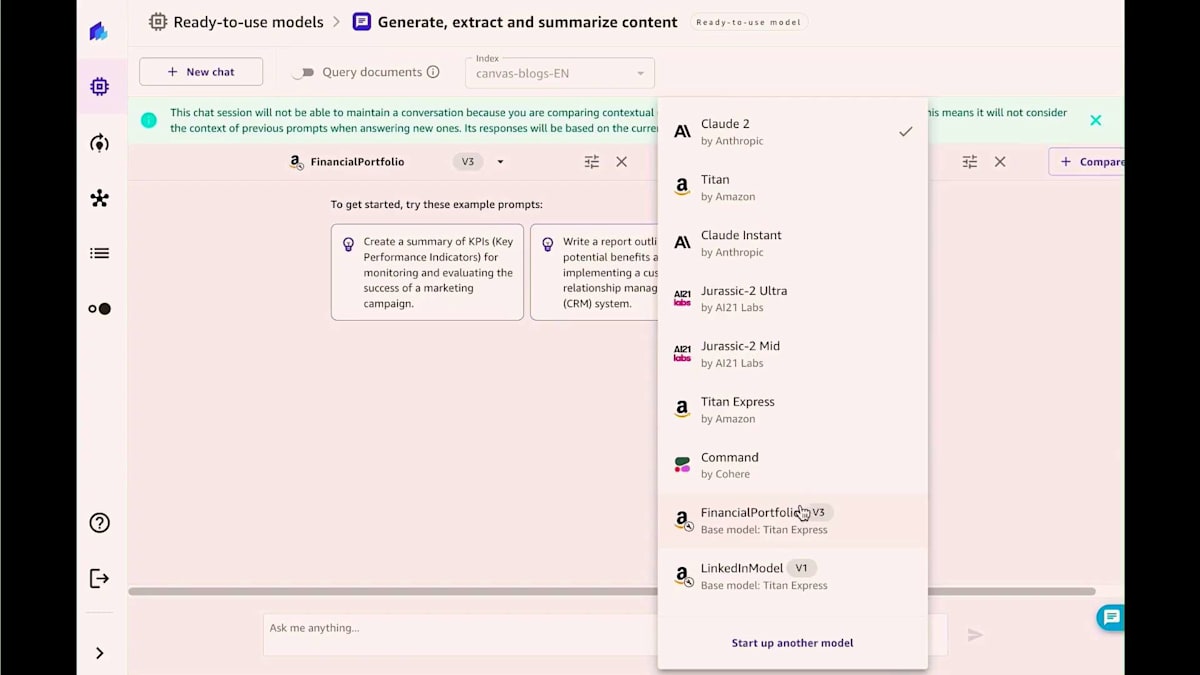
Task: Select the FinancialPortfolio V3 custom model
Action: click(793, 521)
